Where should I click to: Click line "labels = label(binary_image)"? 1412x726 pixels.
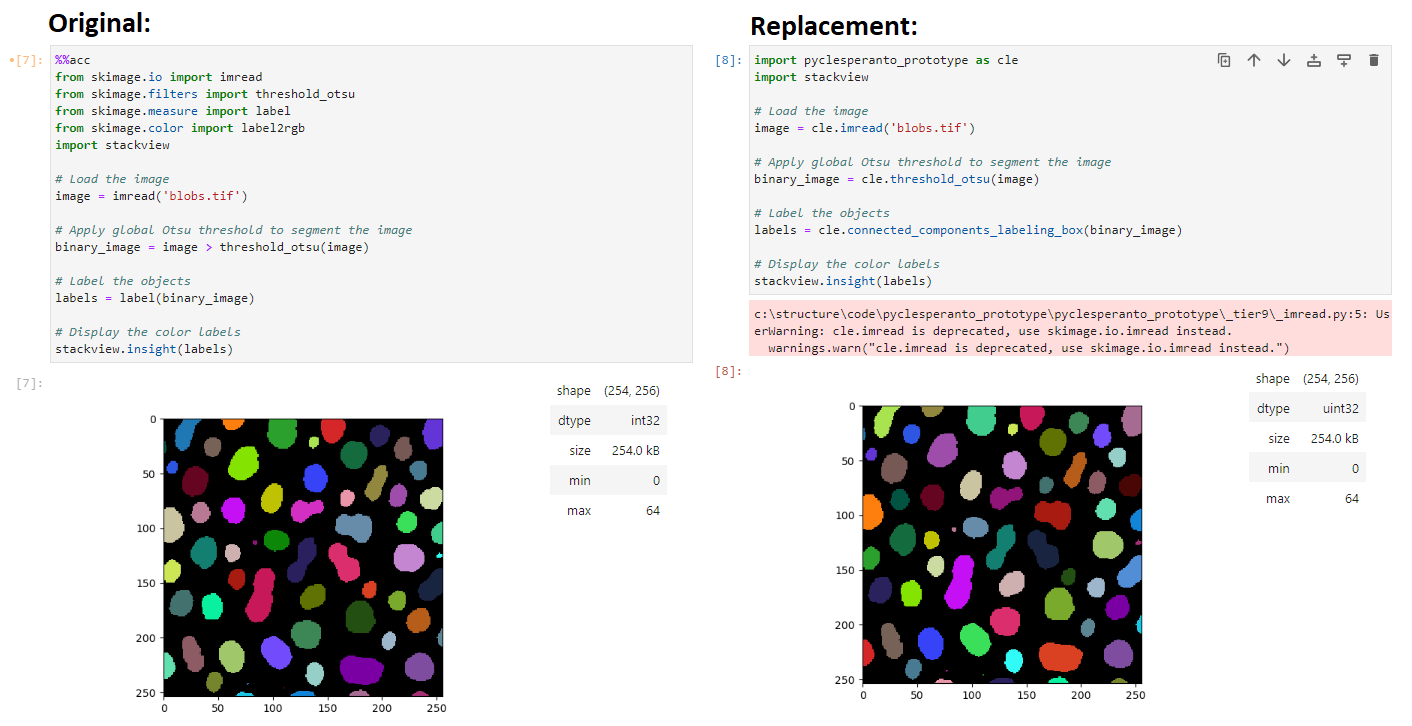point(155,298)
